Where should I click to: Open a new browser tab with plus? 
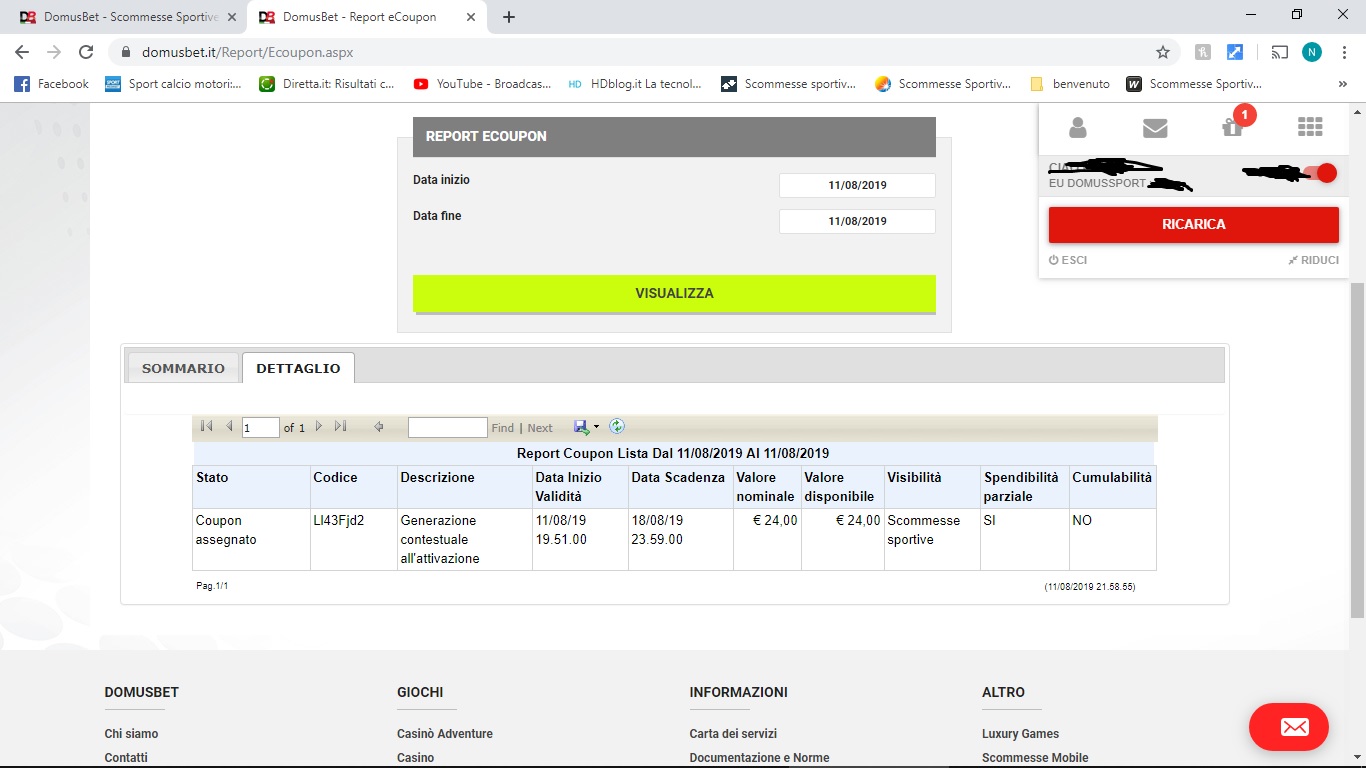pyautogui.click(x=509, y=17)
